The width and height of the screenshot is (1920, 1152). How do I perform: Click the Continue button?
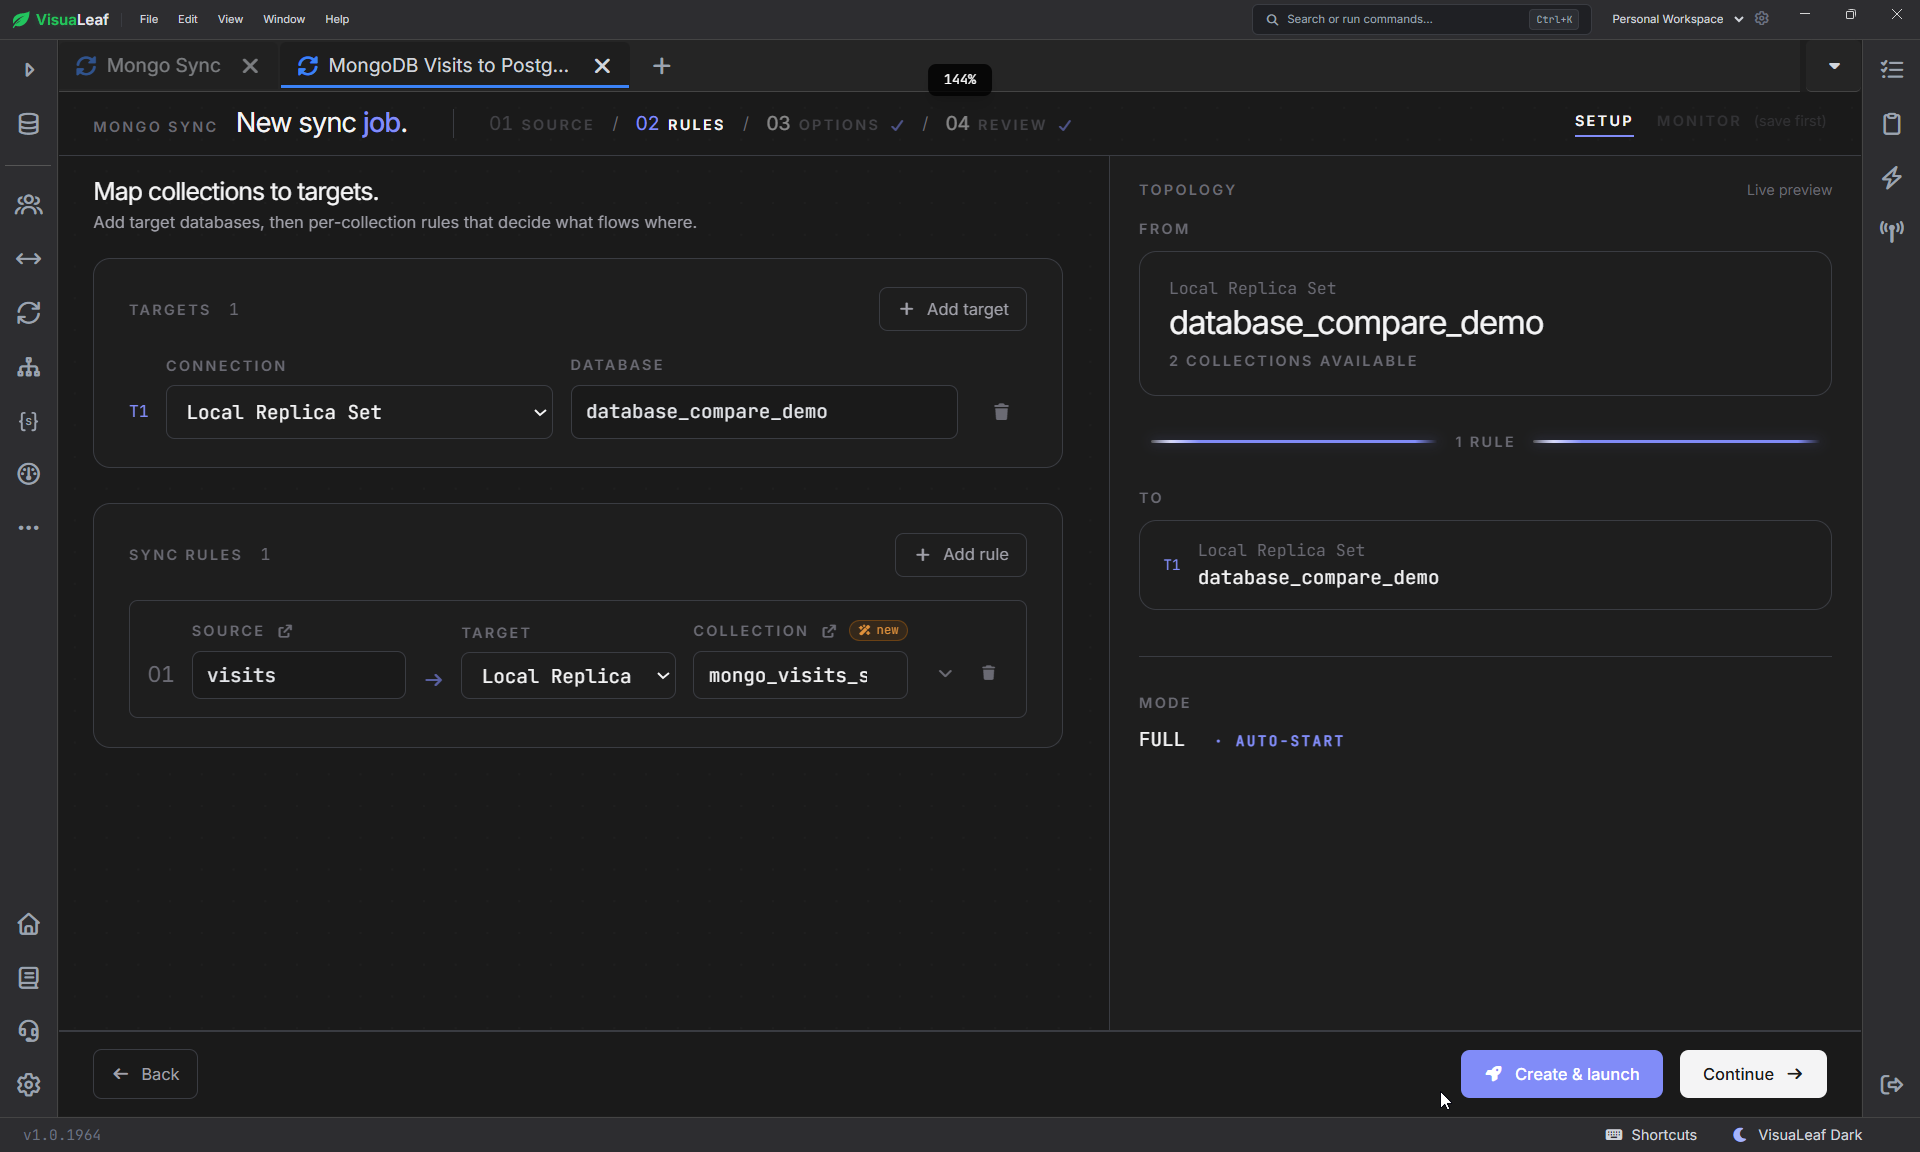(x=1753, y=1074)
